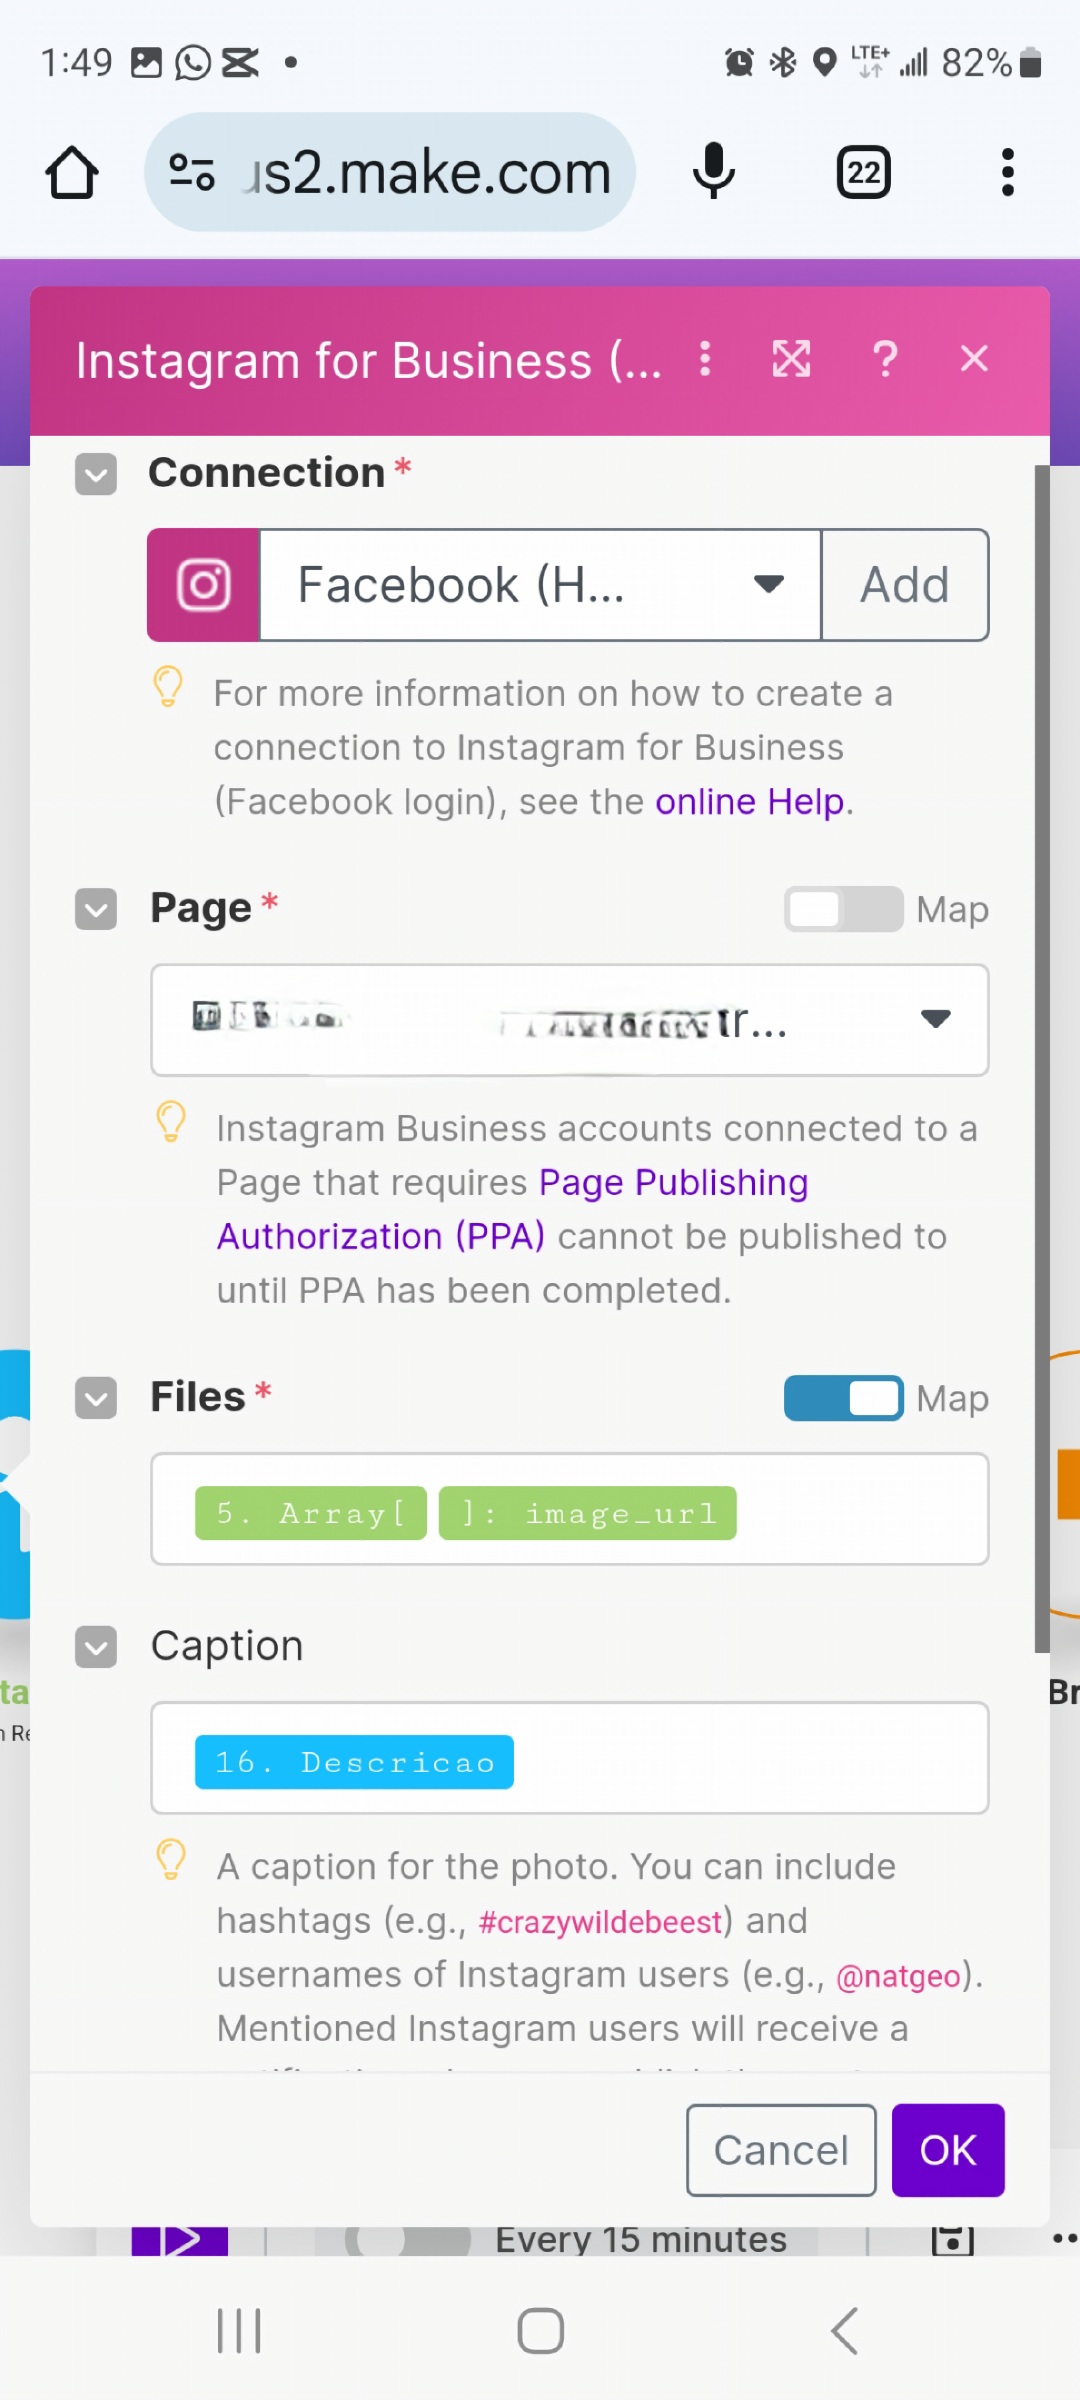The image size is (1080, 2400).
Task: Click the Add connection button
Action: 905,585
